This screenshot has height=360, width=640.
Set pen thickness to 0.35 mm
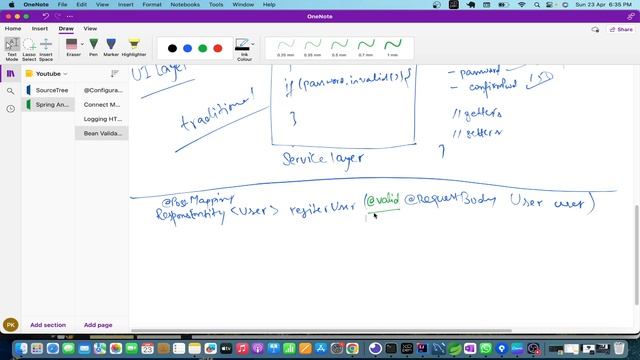click(313, 48)
